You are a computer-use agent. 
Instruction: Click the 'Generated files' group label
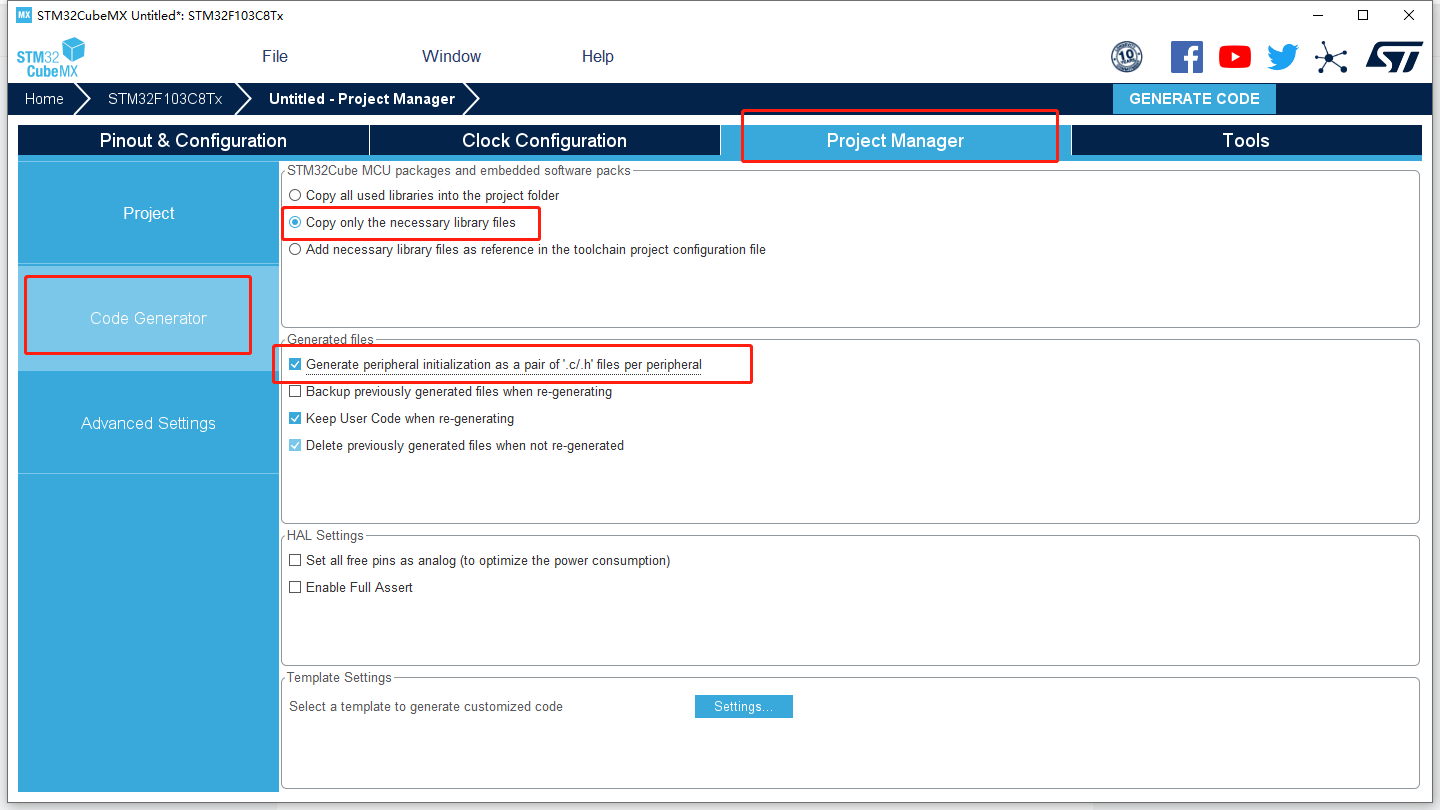pos(330,340)
